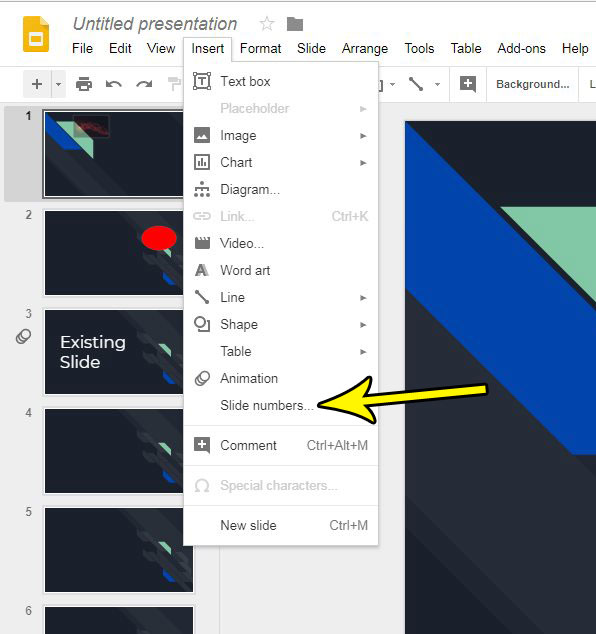
Task: Select slide 4 thumbnail
Action: pos(113,451)
